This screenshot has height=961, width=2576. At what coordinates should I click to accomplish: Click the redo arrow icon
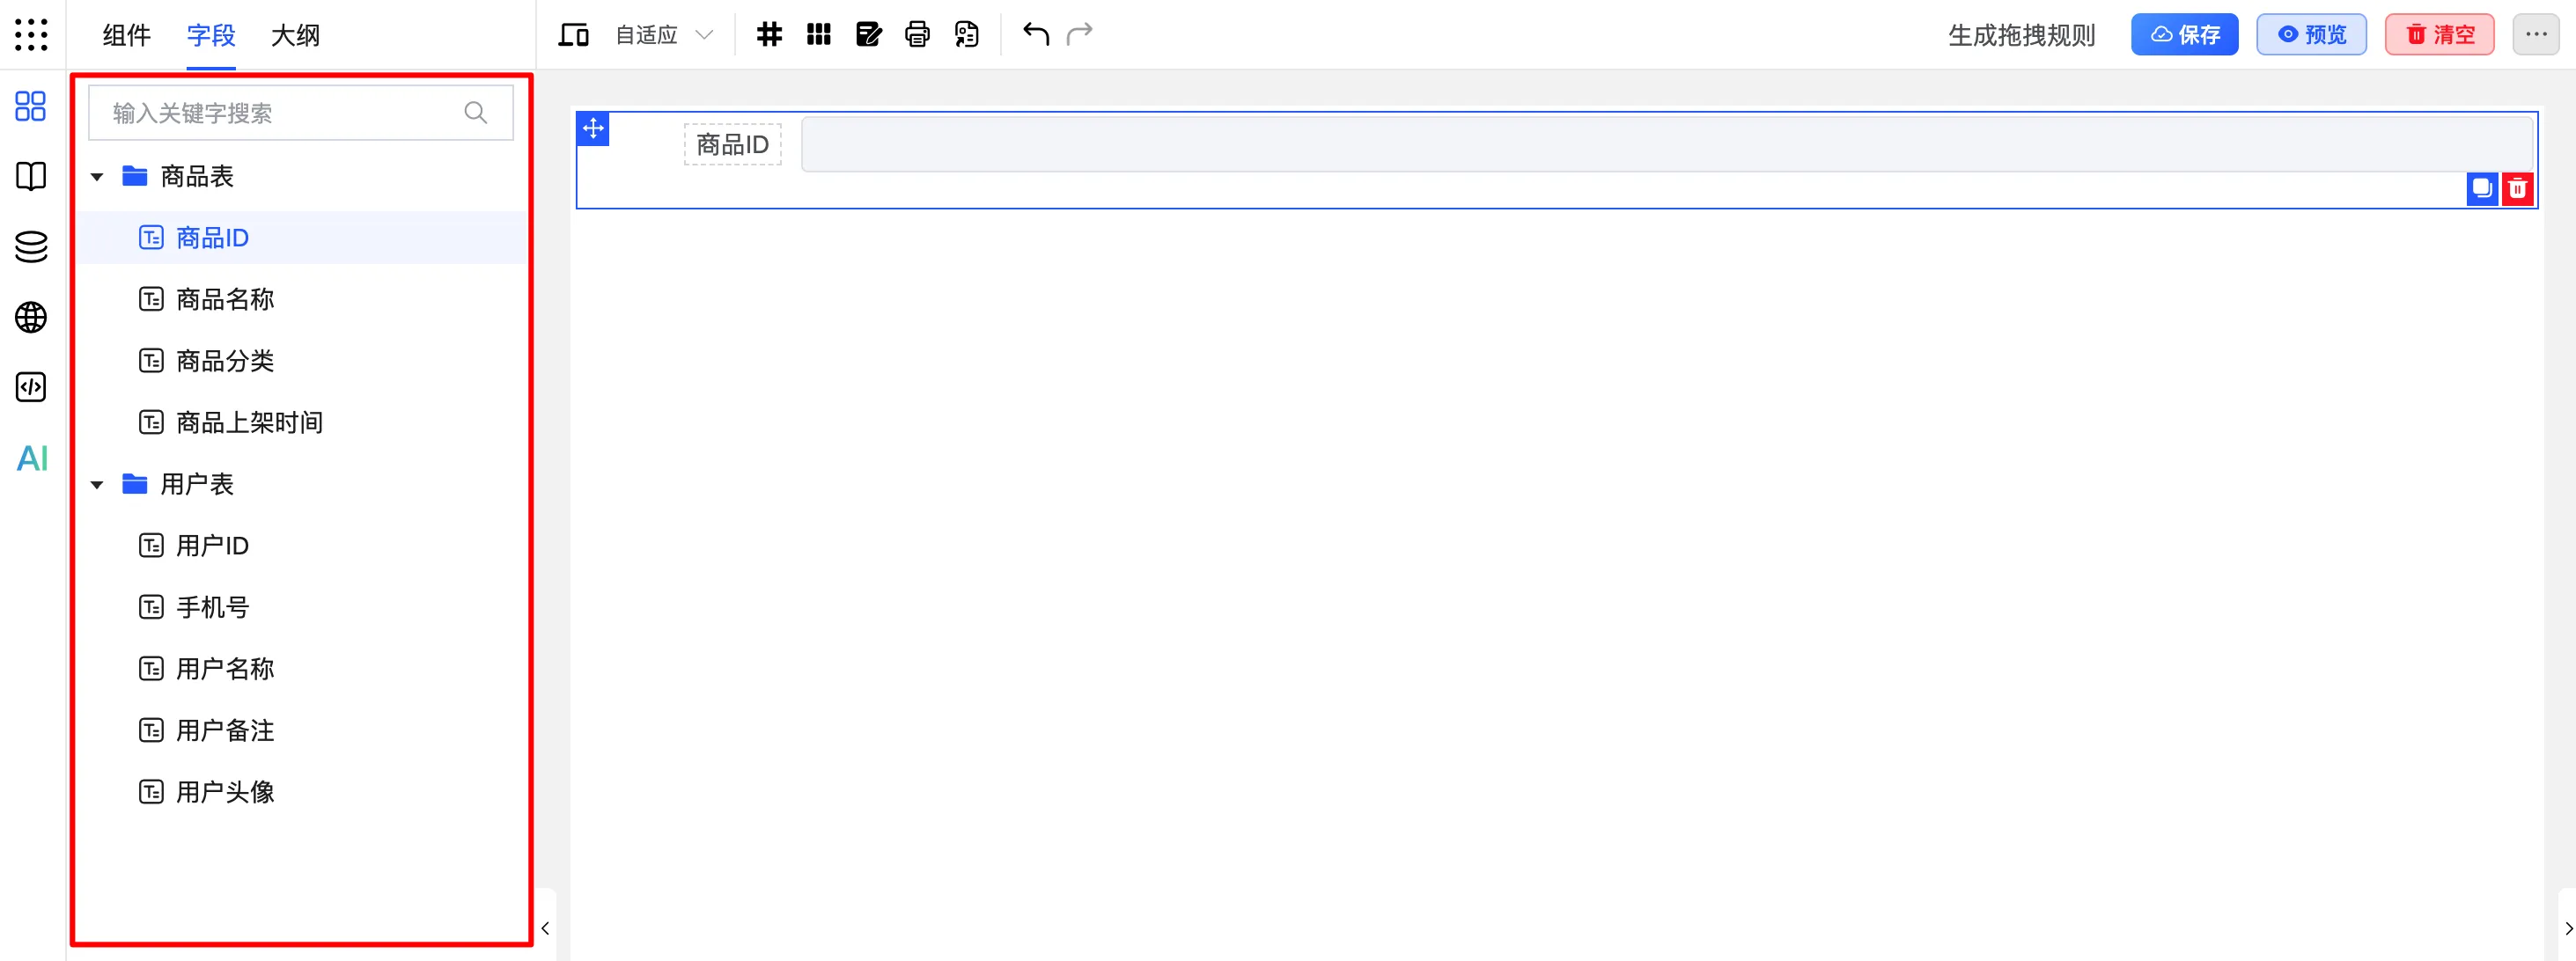[1079, 35]
